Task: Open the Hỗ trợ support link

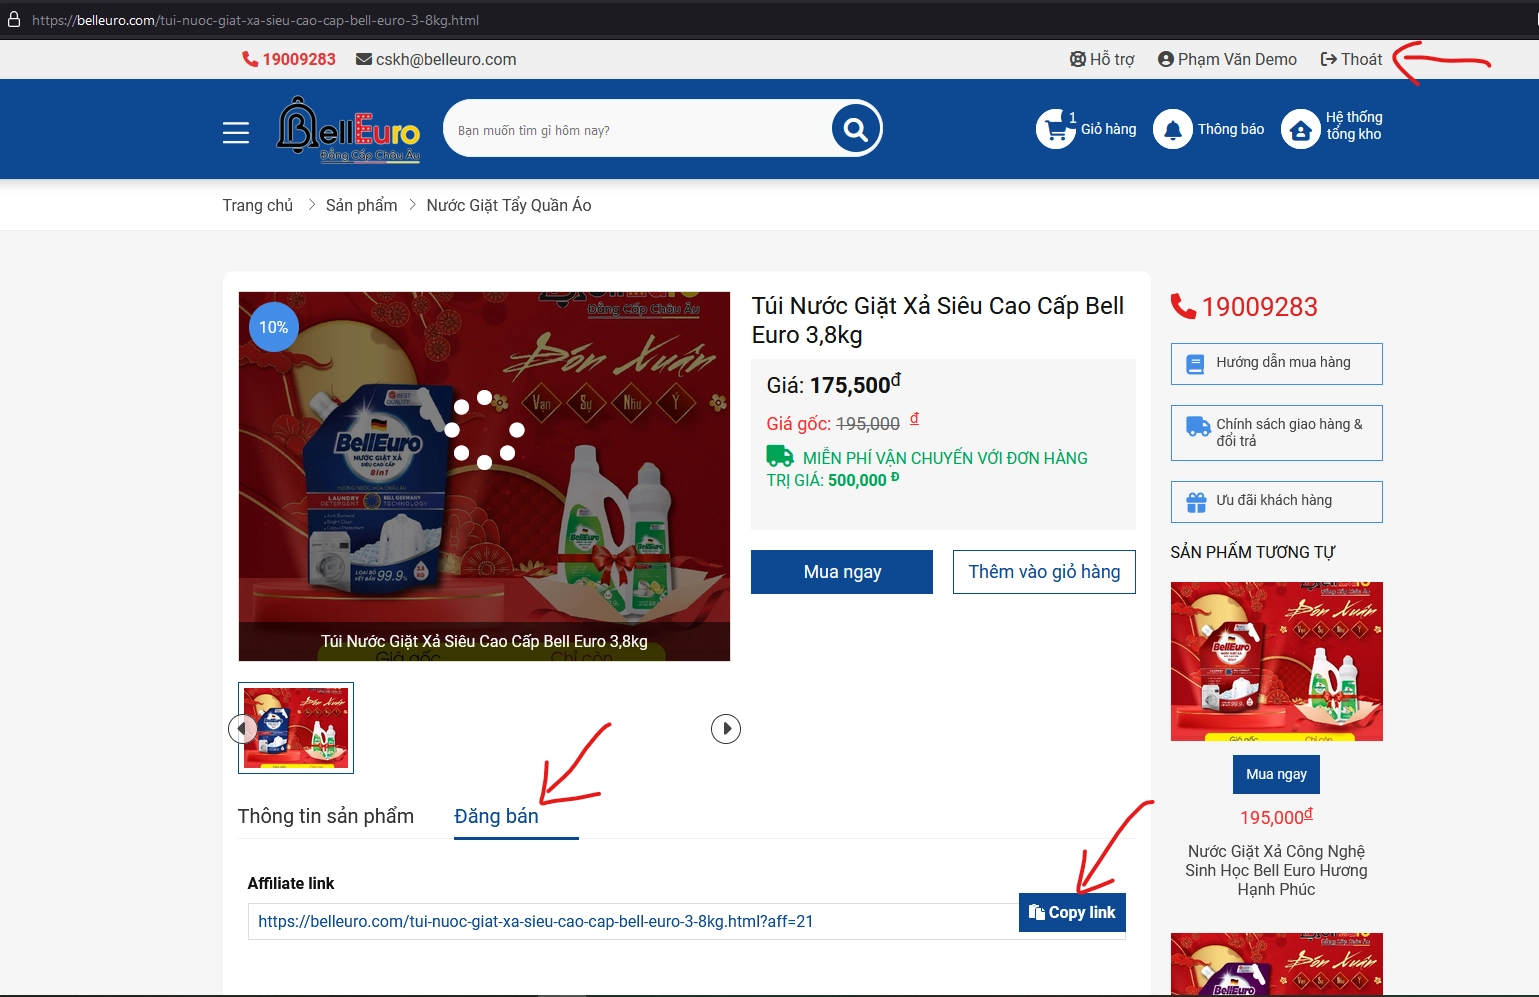Action: coord(1102,59)
